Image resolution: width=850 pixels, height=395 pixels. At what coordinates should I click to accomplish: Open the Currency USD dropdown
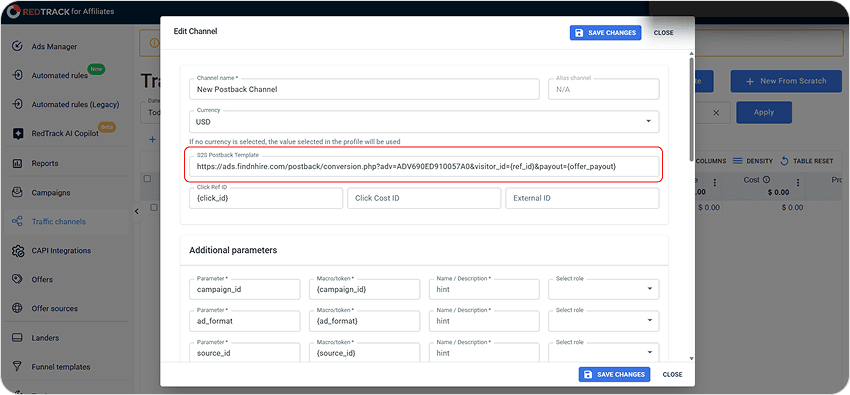click(424, 121)
